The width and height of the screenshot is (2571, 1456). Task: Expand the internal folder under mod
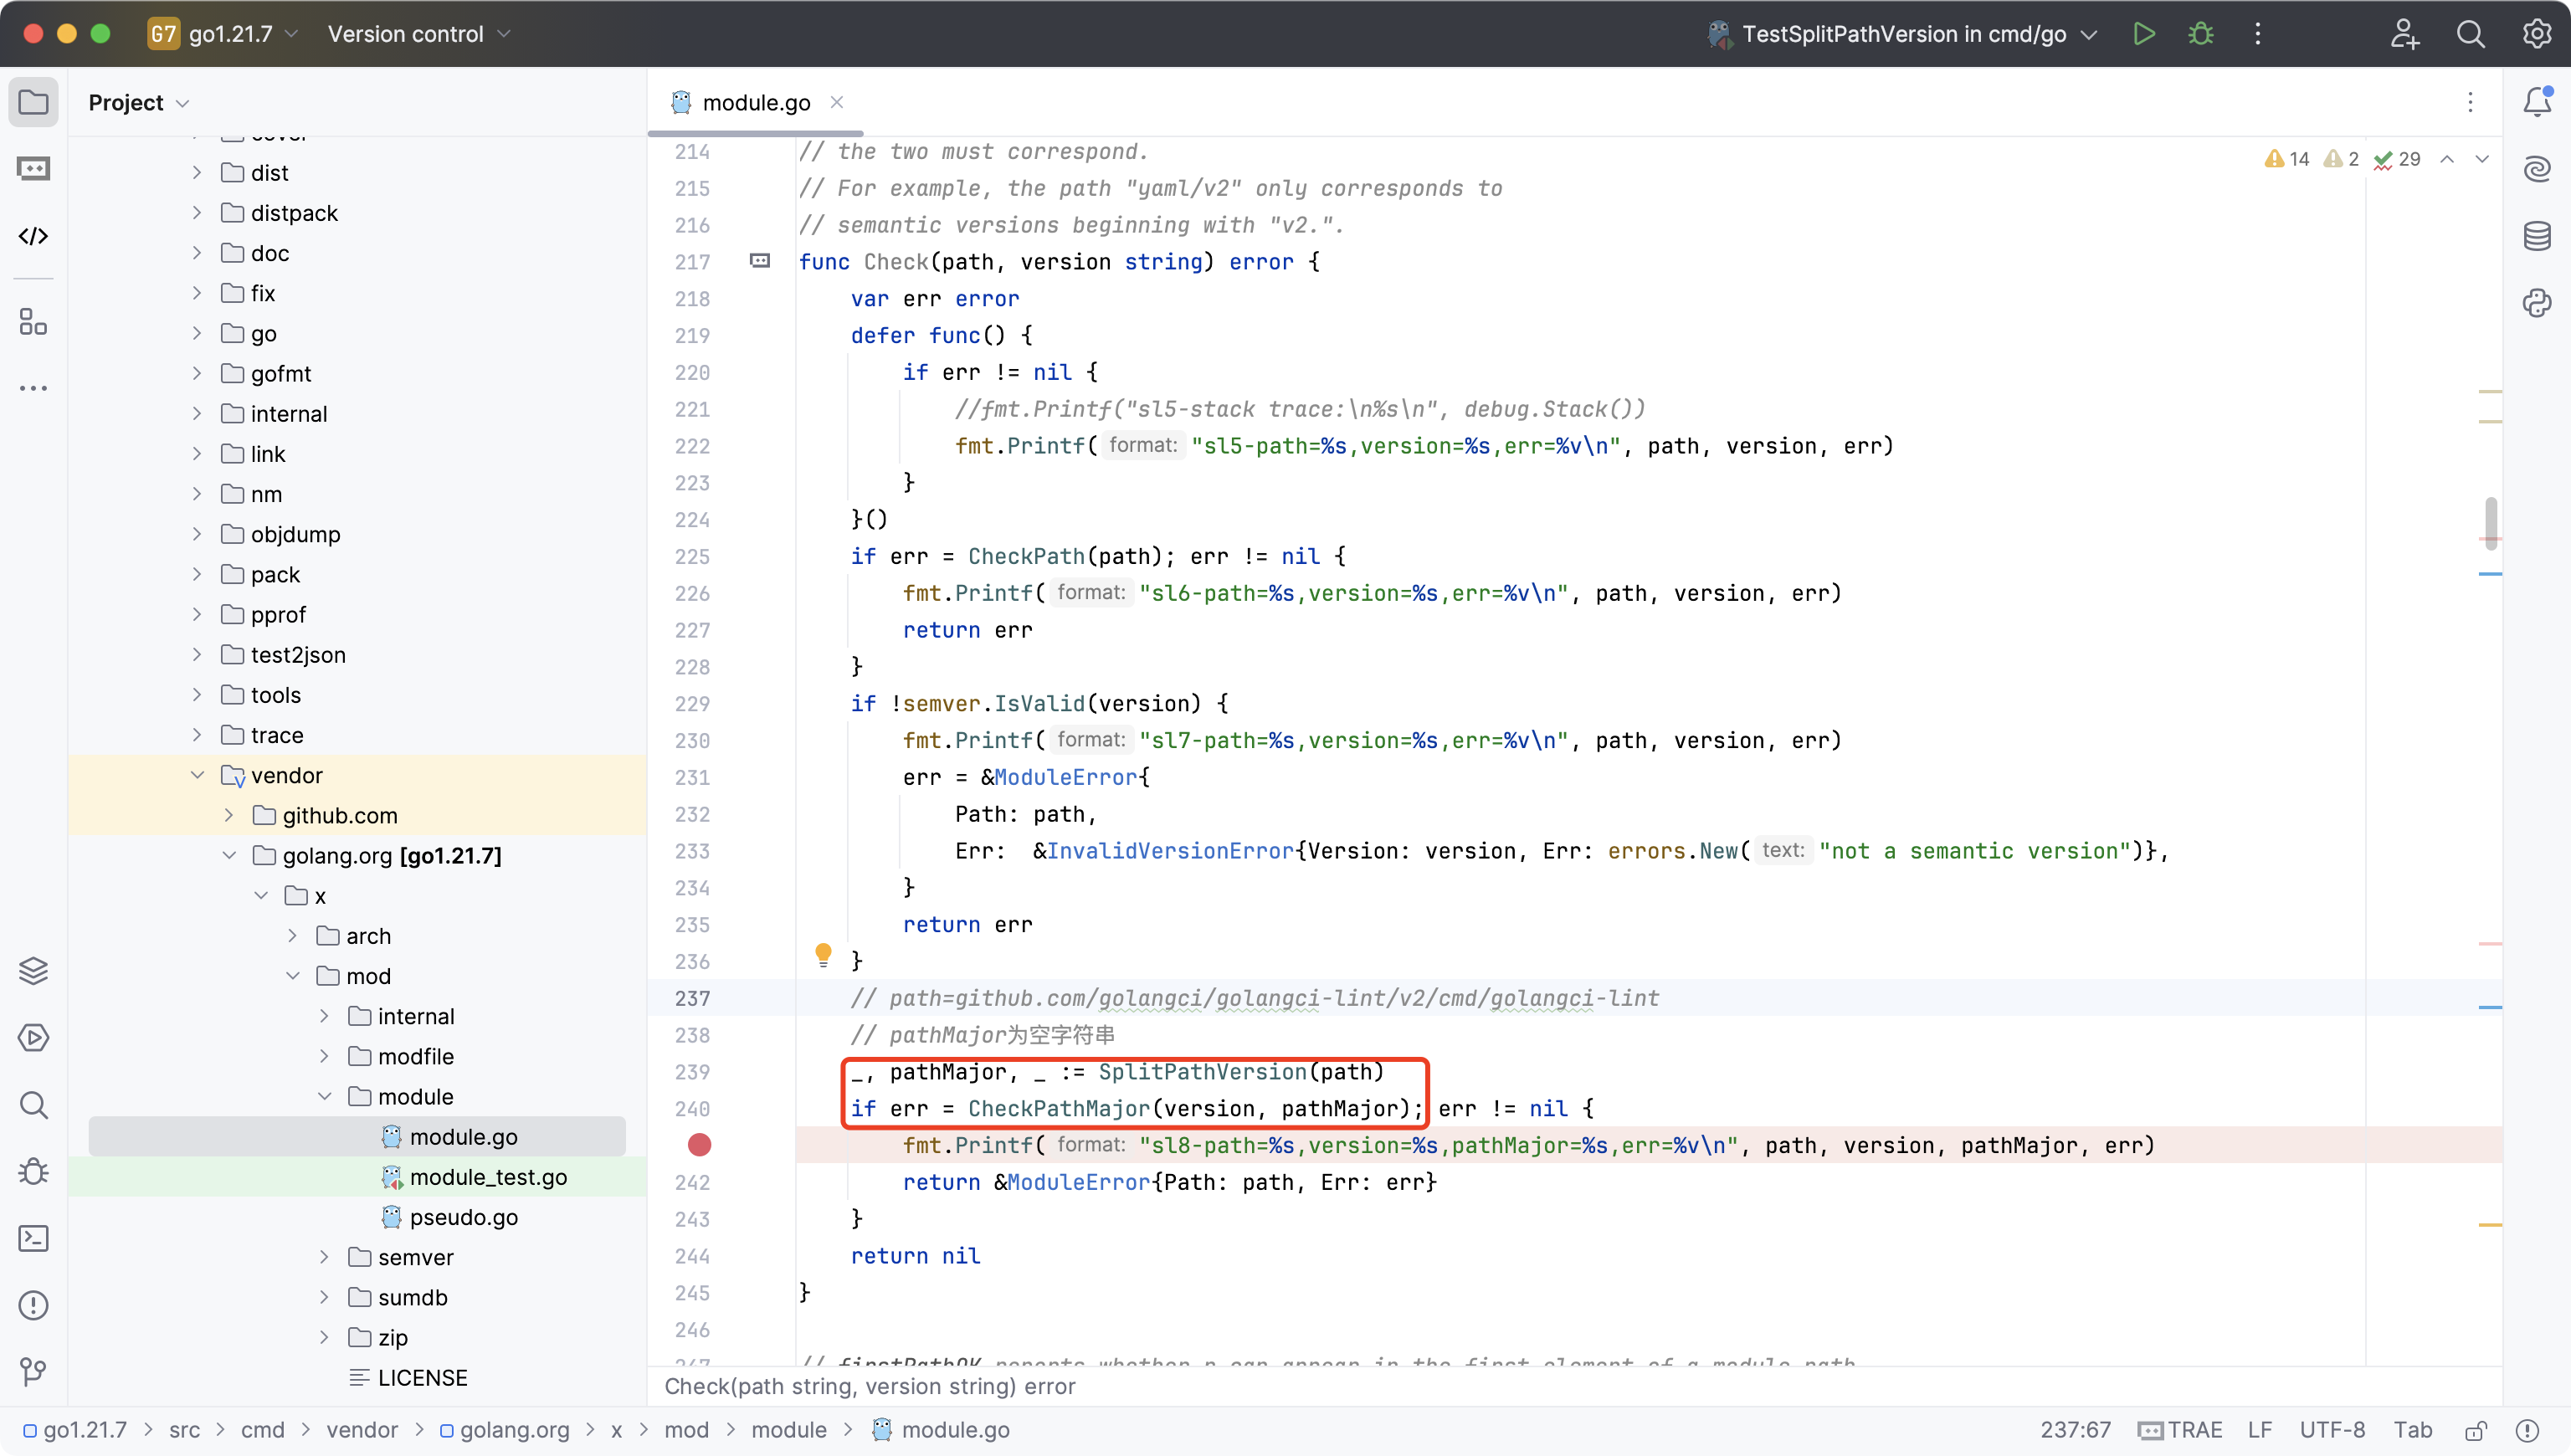coord(324,1016)
